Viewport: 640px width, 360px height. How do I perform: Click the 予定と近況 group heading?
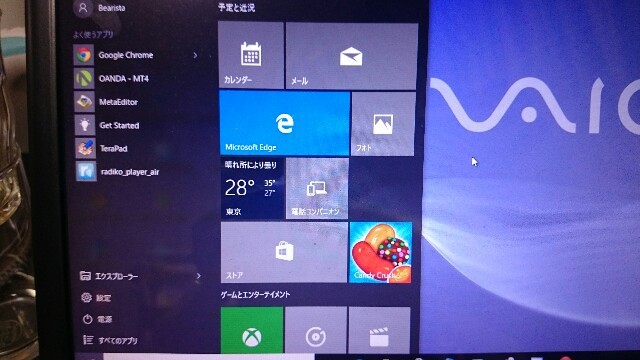coord(236,7)
